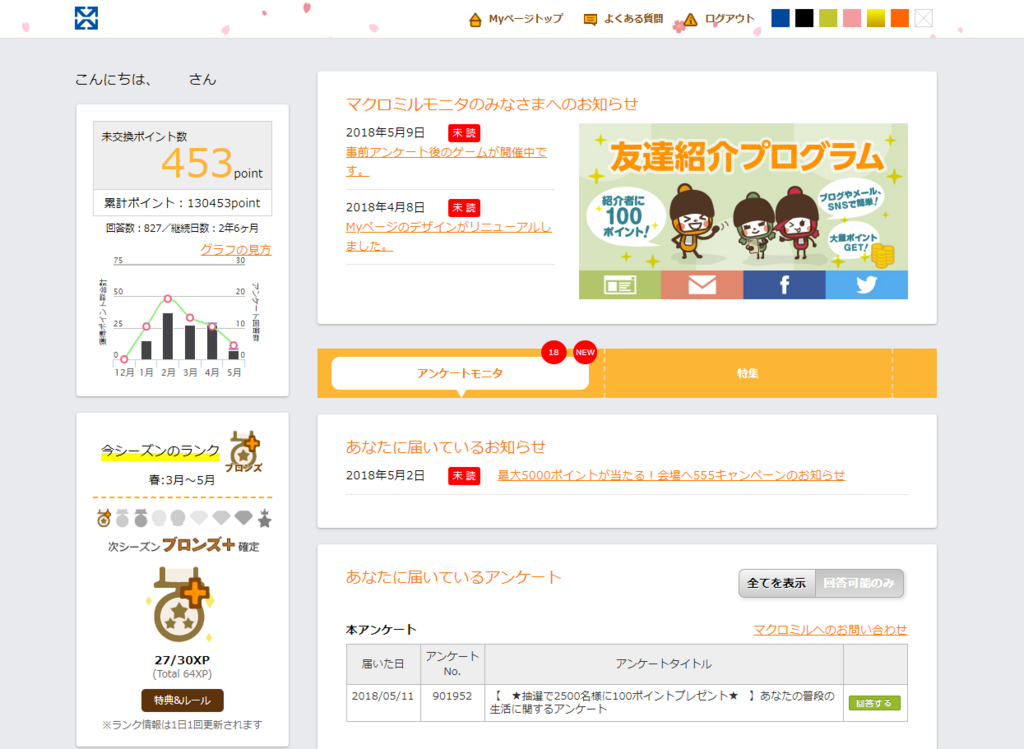Open the グラフの見方 link
The height and width of the screenshot is (749, 1024).
[x=236, y=249]
